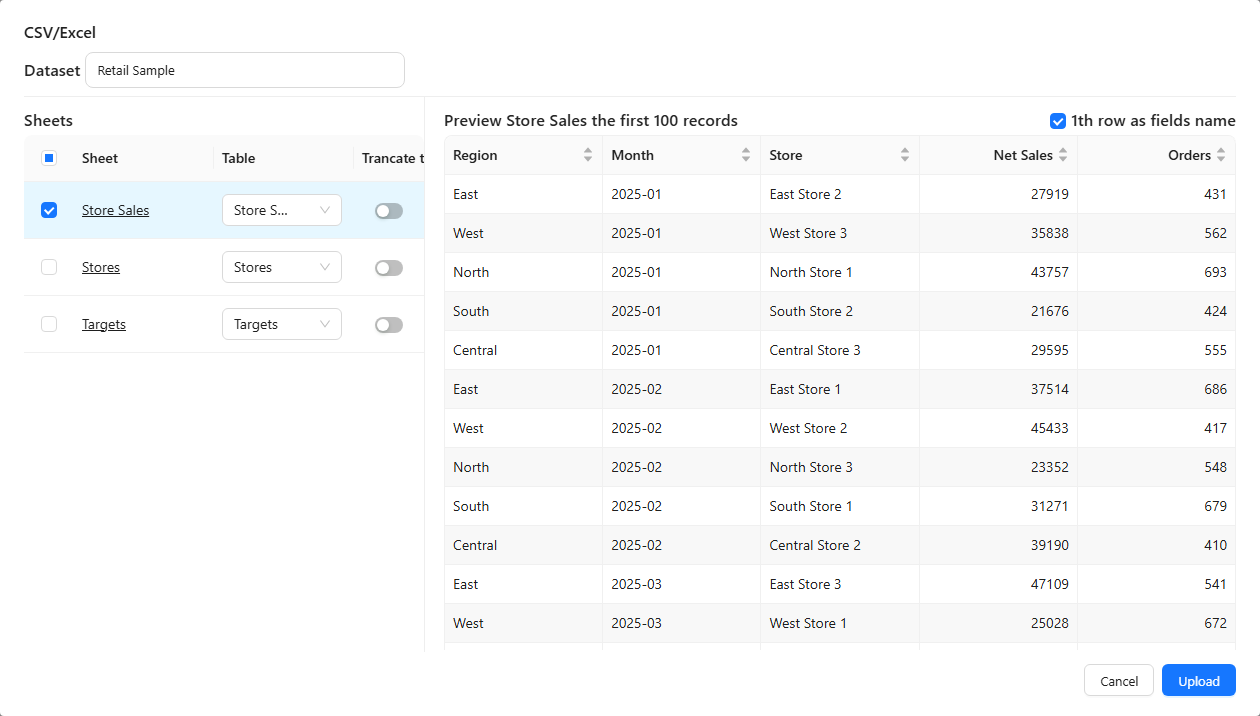
Task: Click the Orders value 672
Action: (x=1215, y=623)
